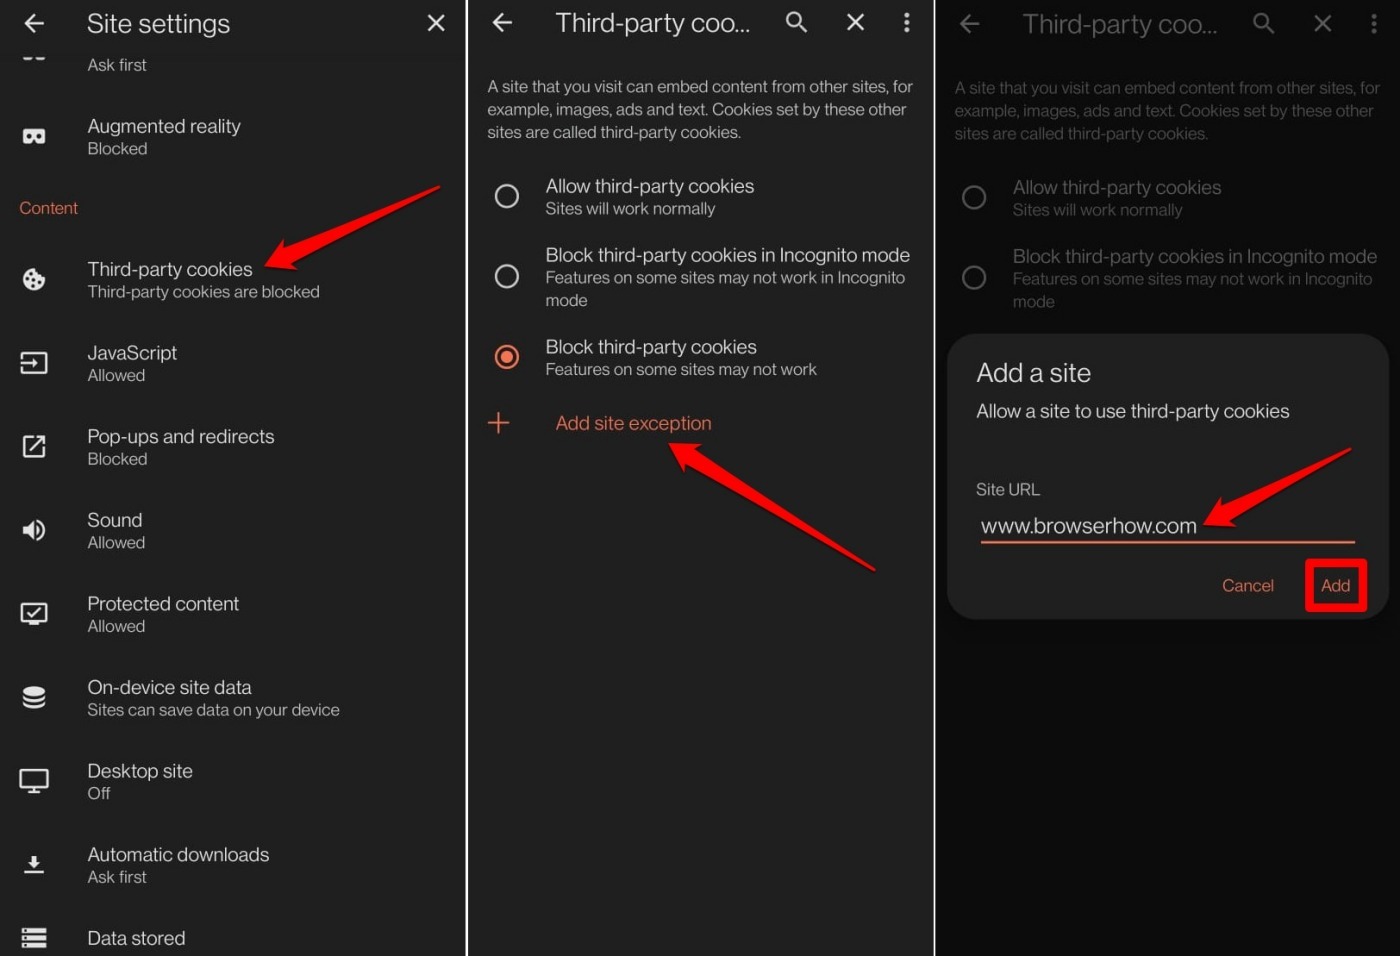Open Augmented reality setting

pos(233,137)
